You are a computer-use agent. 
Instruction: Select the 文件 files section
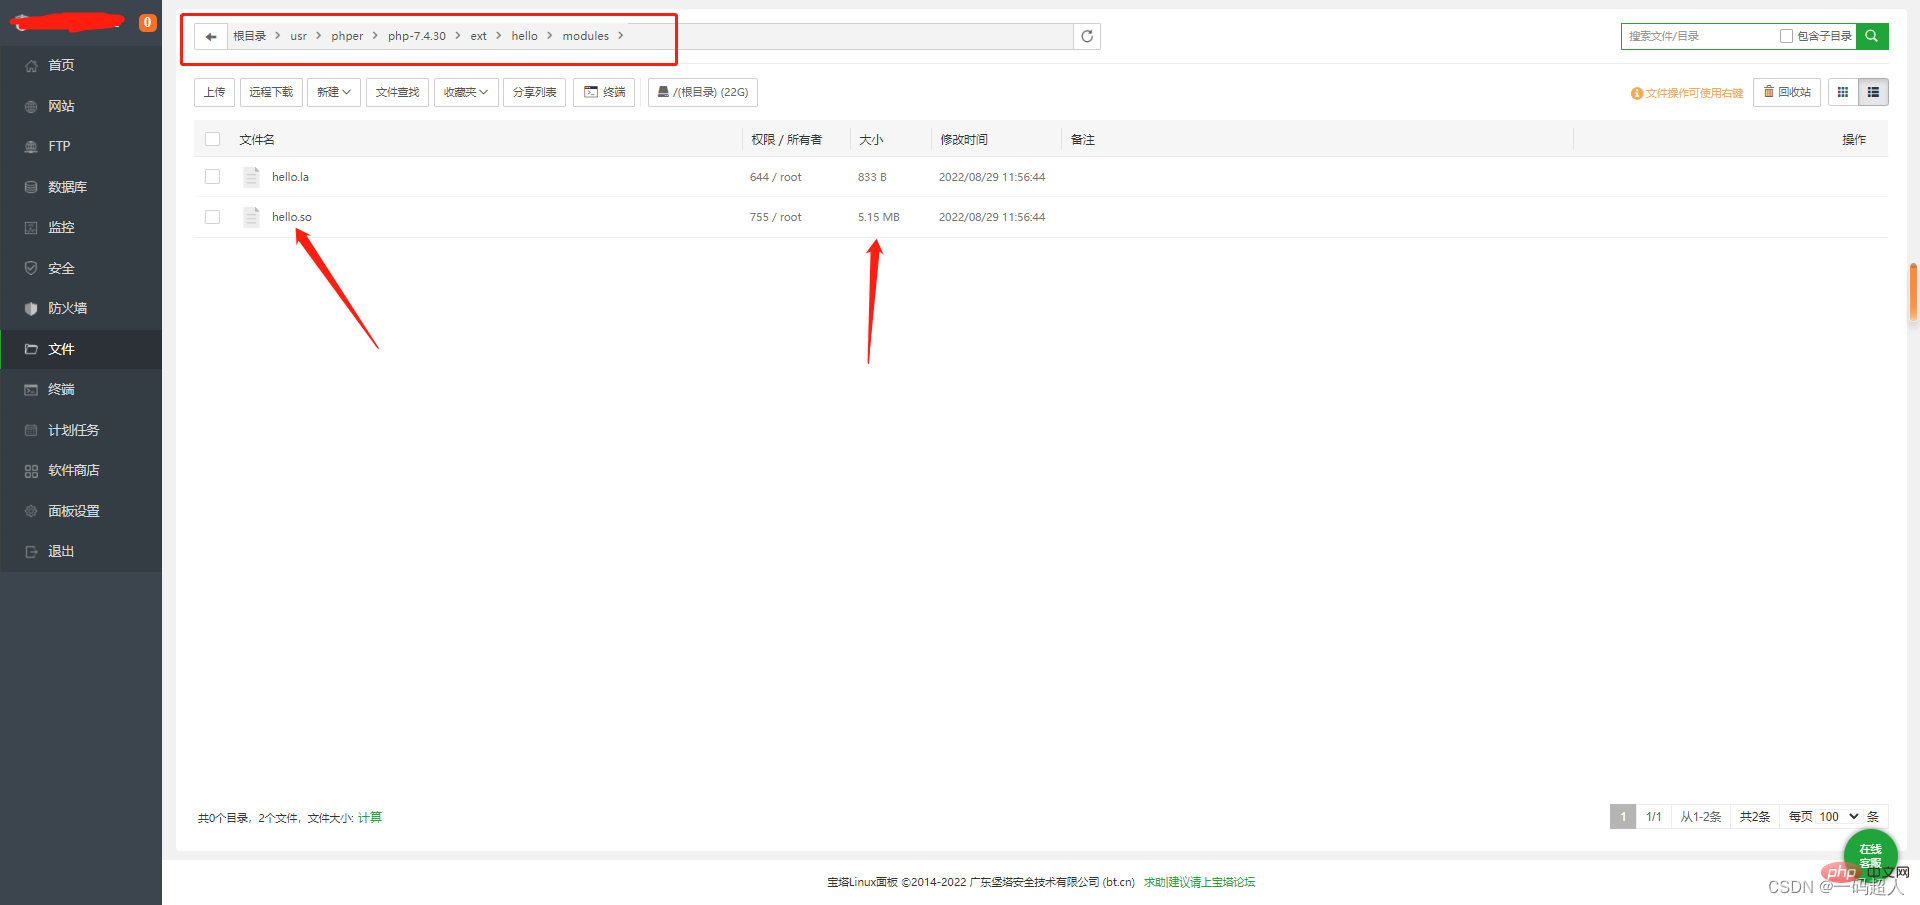click(81, 349)
